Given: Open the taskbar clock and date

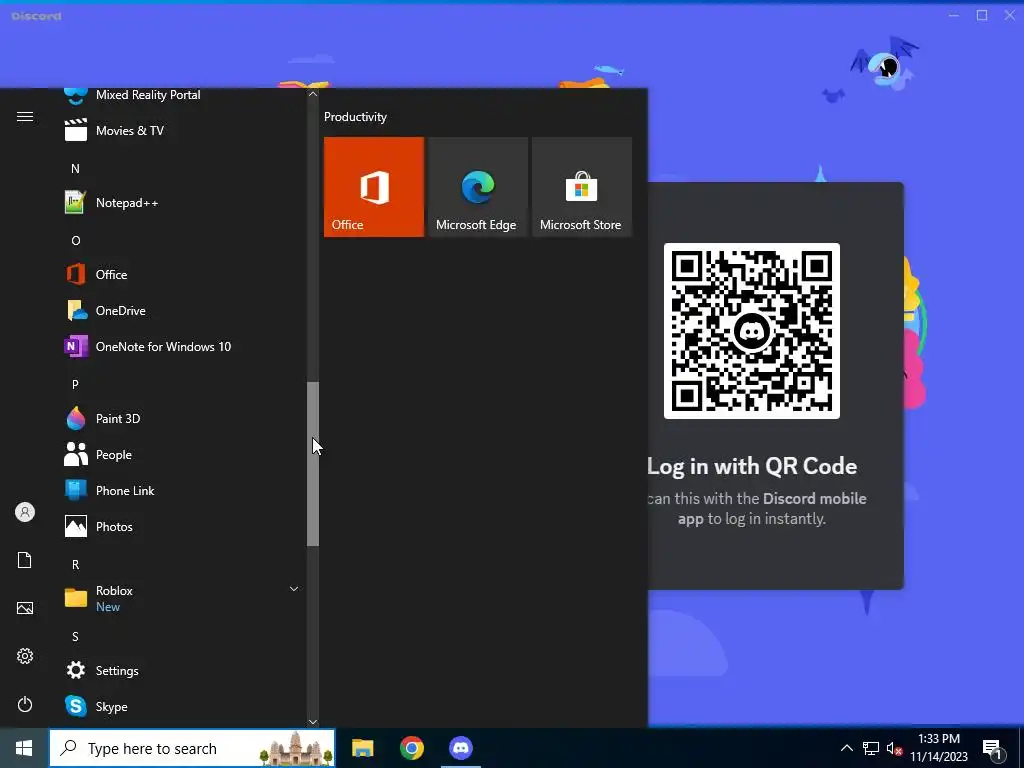Looking at the screenshot, I should point(939,748).
